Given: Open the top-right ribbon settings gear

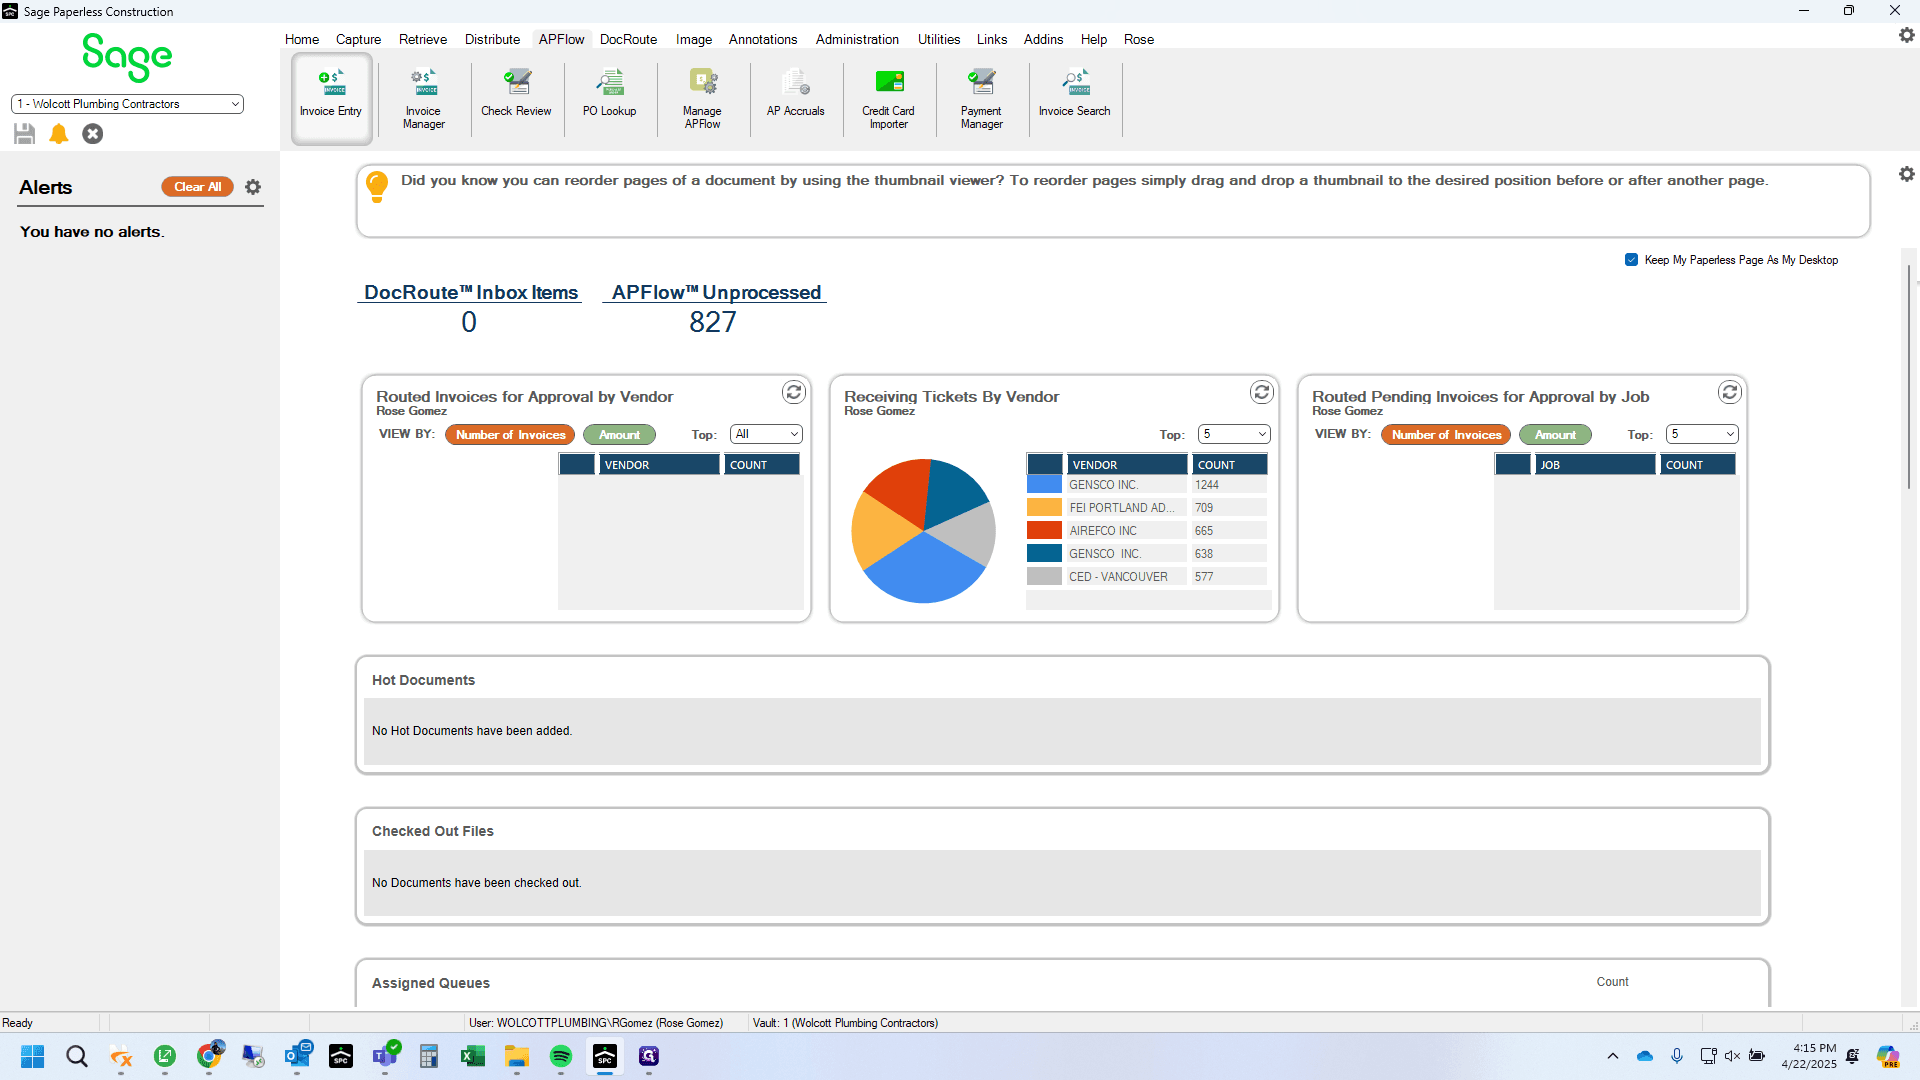Looking at the screenshot, I should coord(1906,35).
